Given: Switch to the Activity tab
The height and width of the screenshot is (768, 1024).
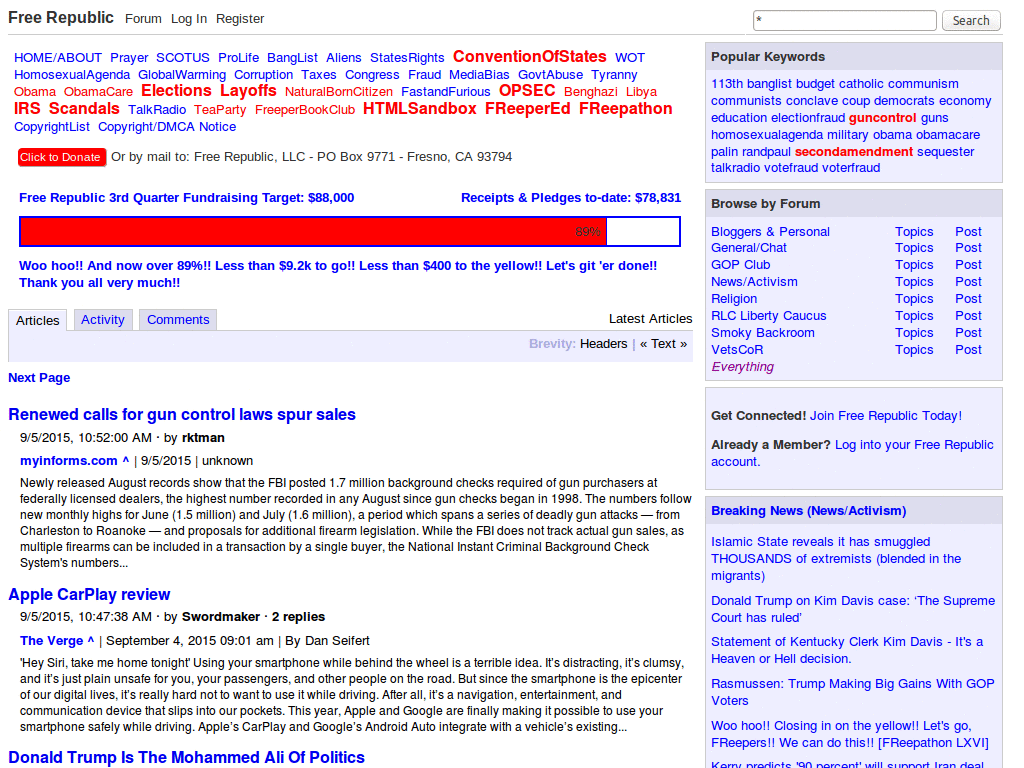Looking at the screenshot, I should click(103, 319).
